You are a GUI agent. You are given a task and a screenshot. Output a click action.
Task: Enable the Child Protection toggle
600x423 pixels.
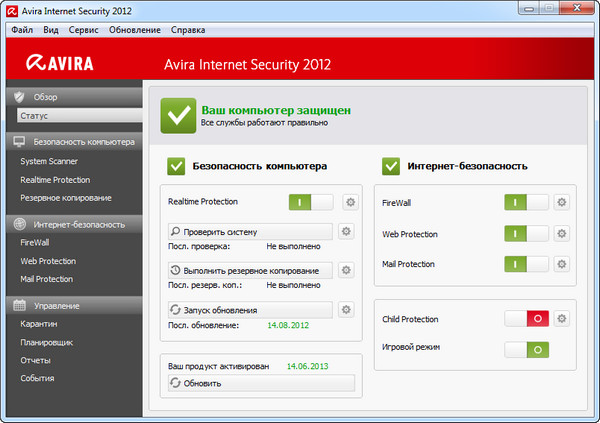[x=525, y=319]
